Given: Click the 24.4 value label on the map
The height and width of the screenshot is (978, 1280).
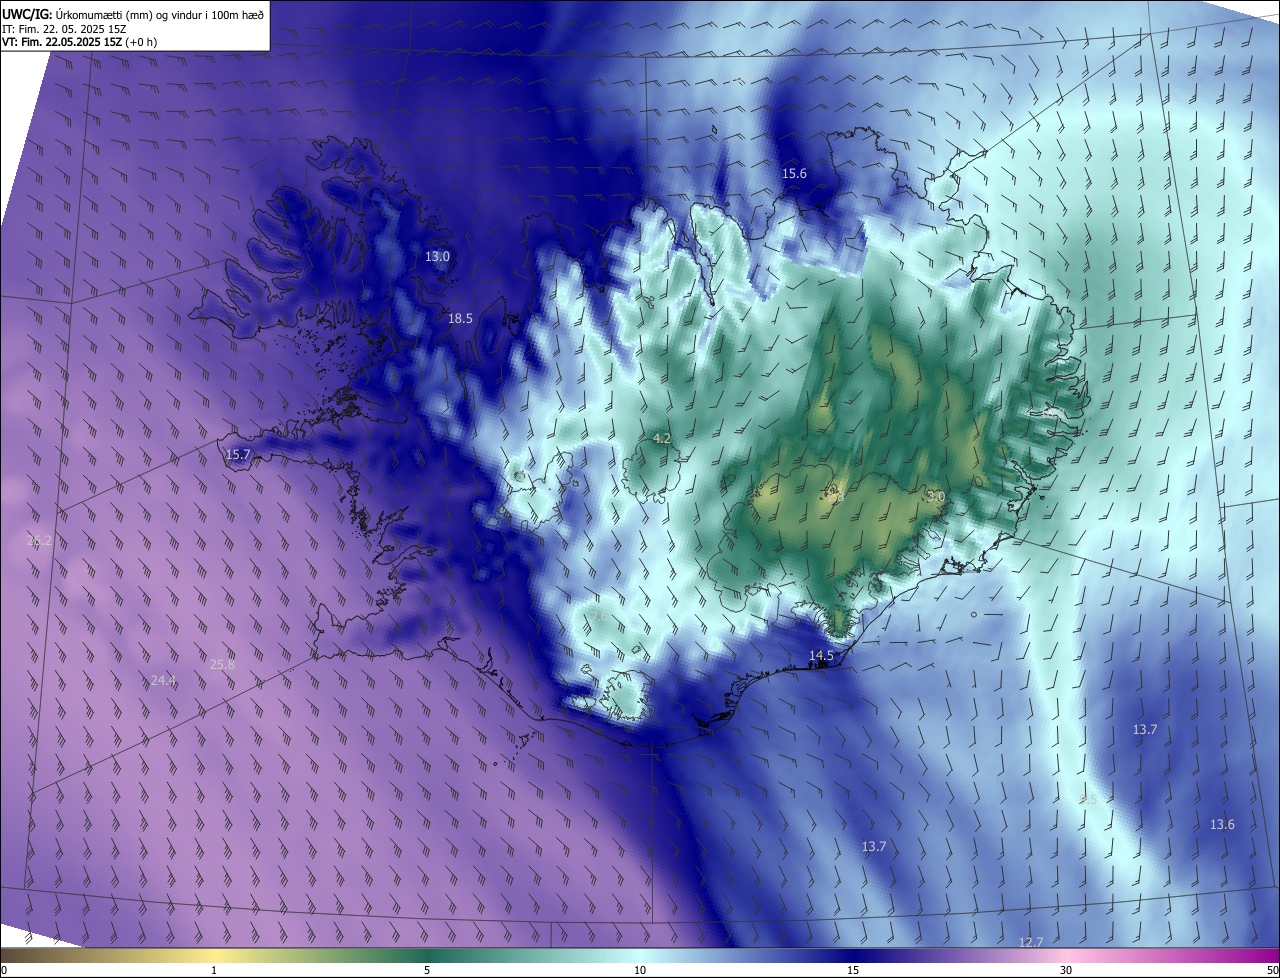Looking at the screenshot, I should (163, 681).
